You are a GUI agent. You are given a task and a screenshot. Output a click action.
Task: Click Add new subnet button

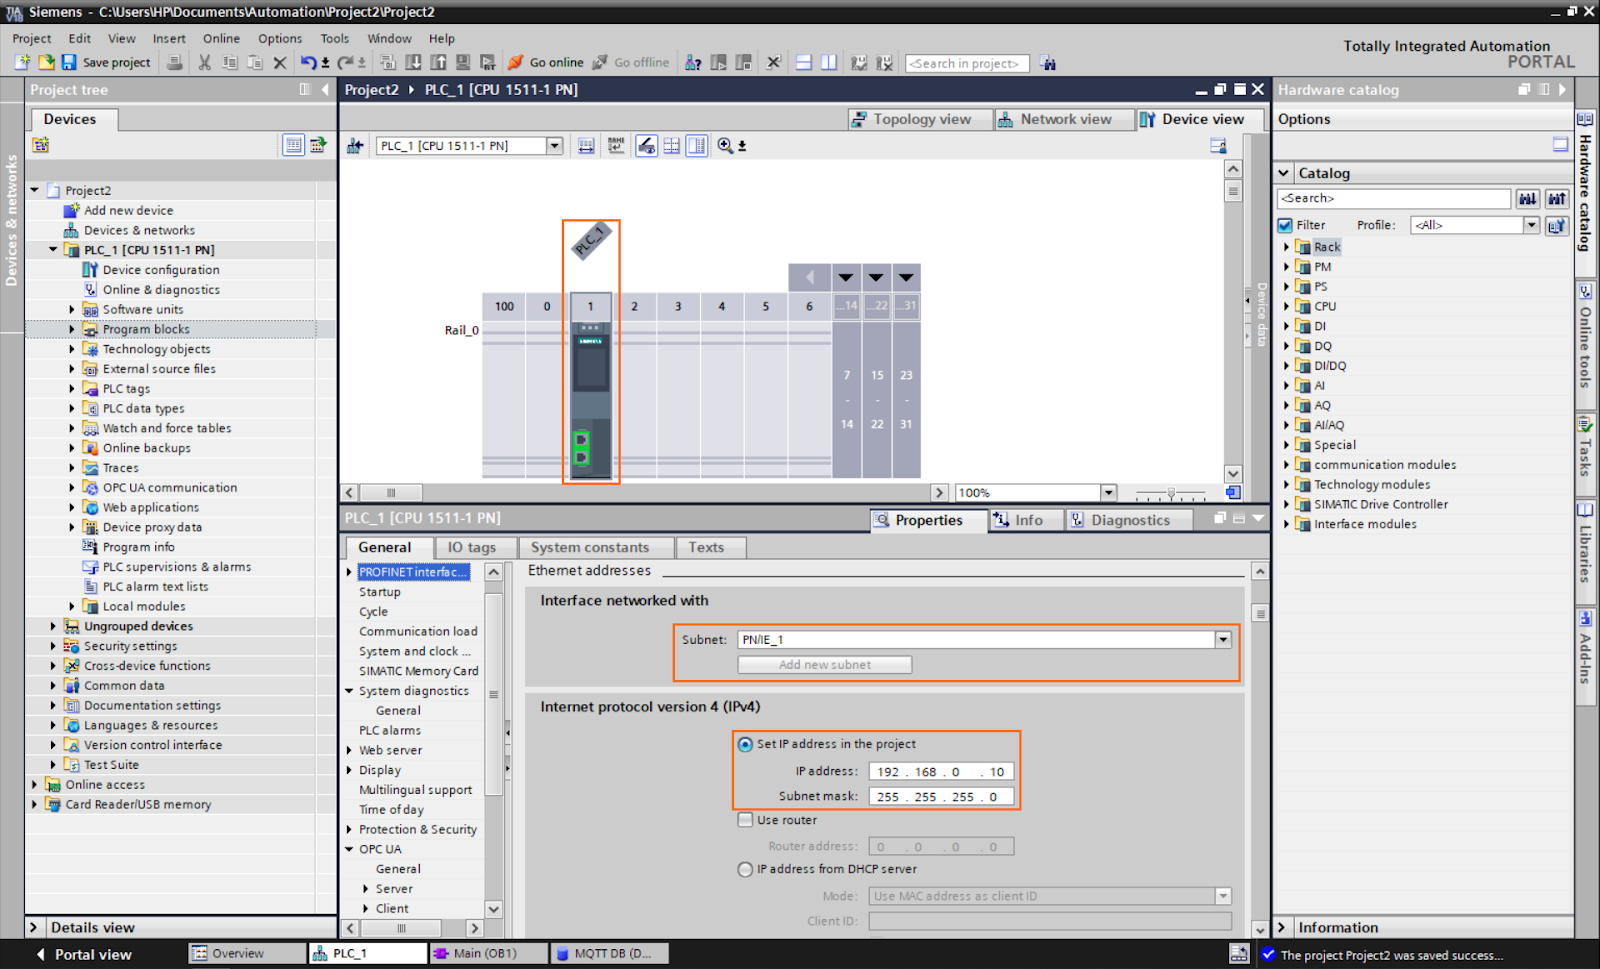[825, 665]
